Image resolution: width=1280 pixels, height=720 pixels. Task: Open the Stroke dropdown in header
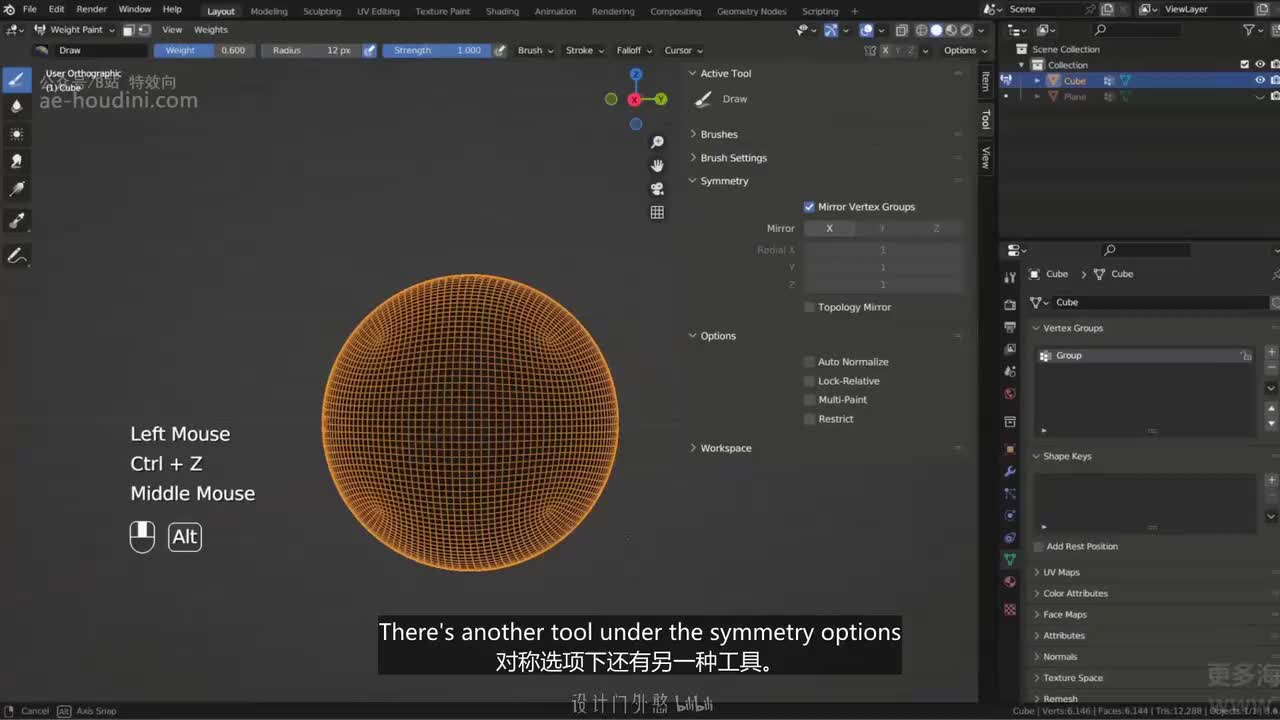pyautogui.click(x=585, y=50)
